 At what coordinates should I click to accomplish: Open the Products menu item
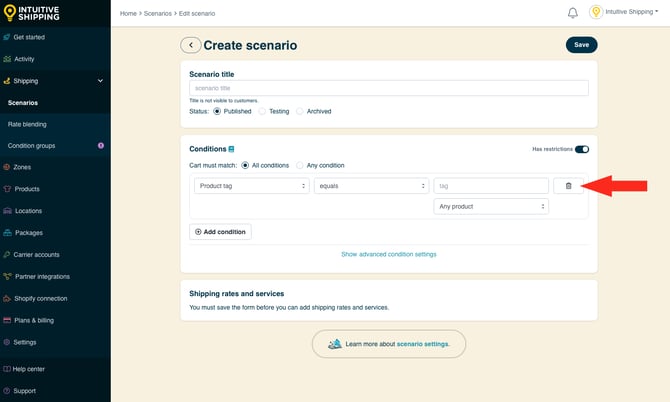pos(27,189)
